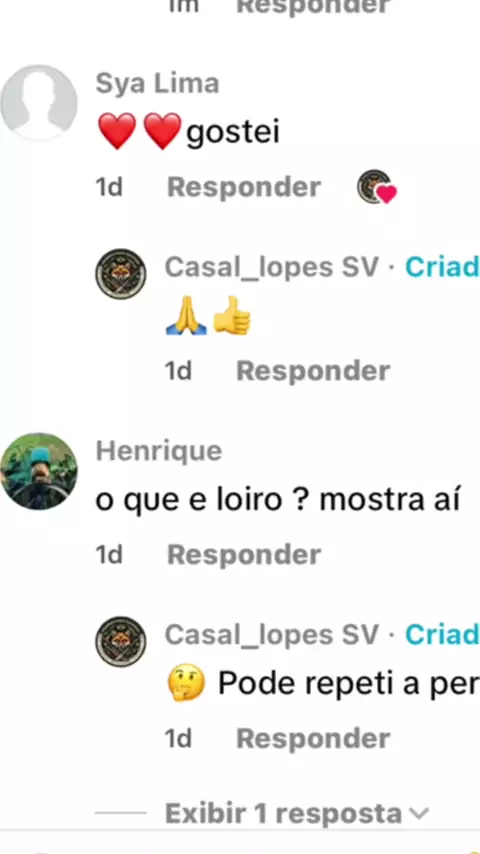
Task: Open Sya Lima's default profile avatar
Action: [x=39, y=103]
